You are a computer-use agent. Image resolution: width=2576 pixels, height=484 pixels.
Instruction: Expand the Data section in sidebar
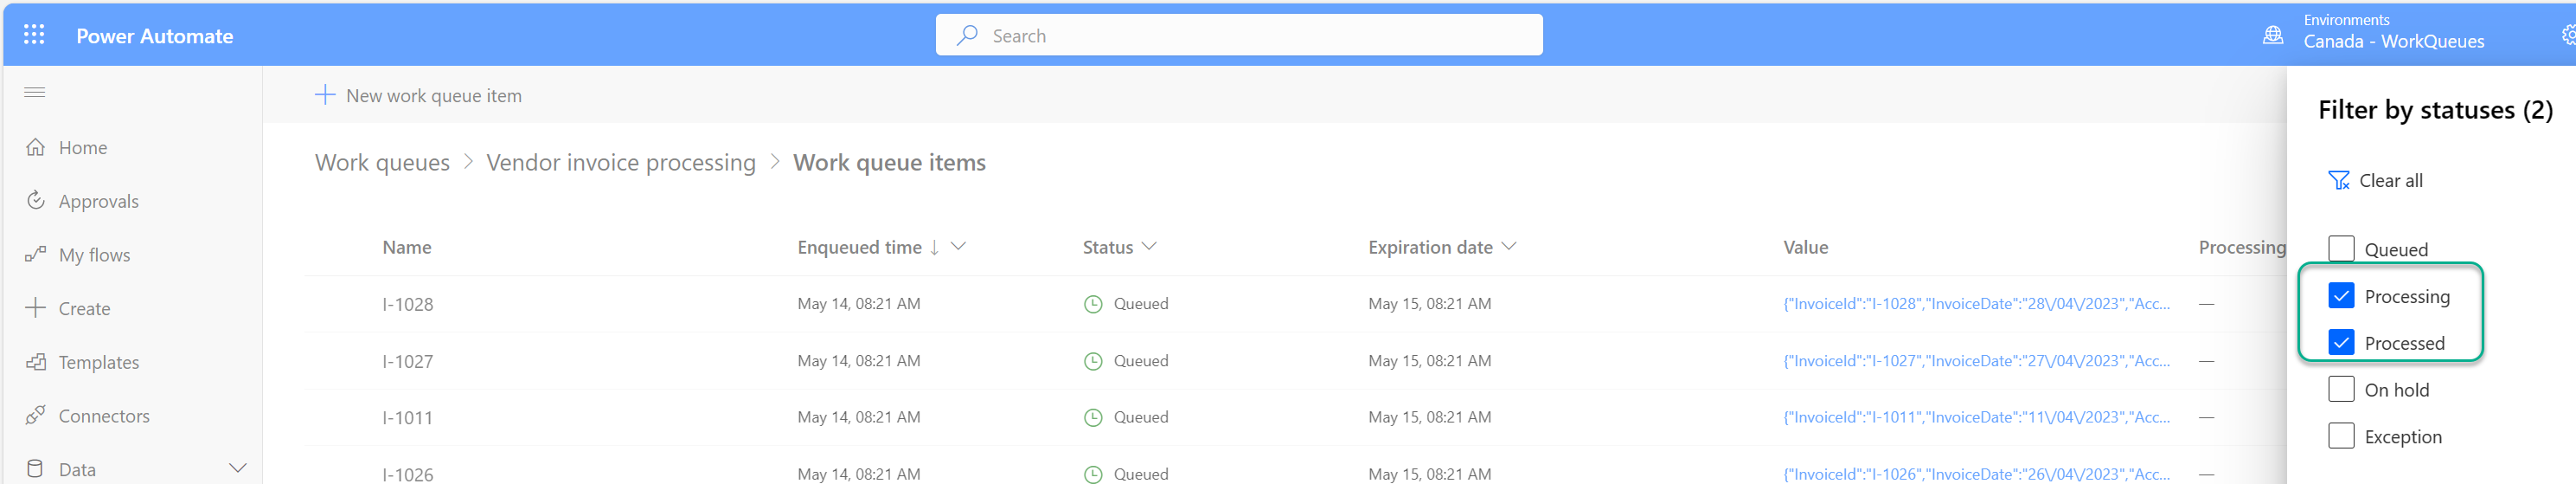pyautogui.click(x=237, y=468)
